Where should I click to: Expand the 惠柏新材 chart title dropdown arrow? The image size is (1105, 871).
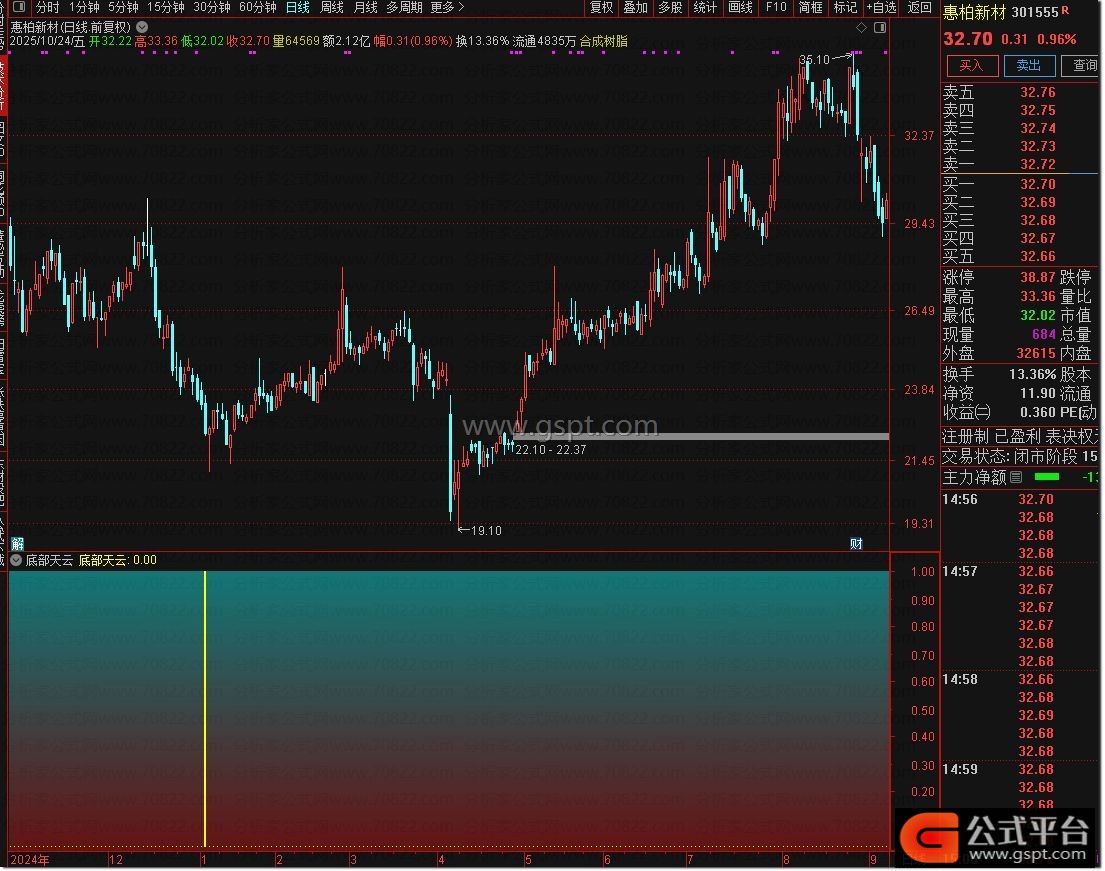(x=142, y=27)
